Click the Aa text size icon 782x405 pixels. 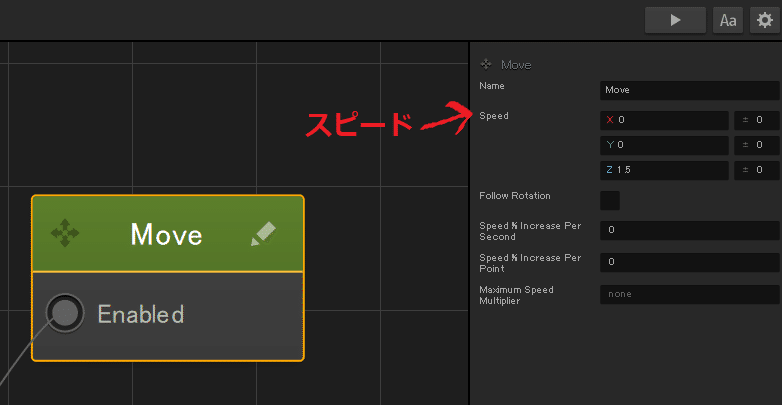(x=727, y=20)
